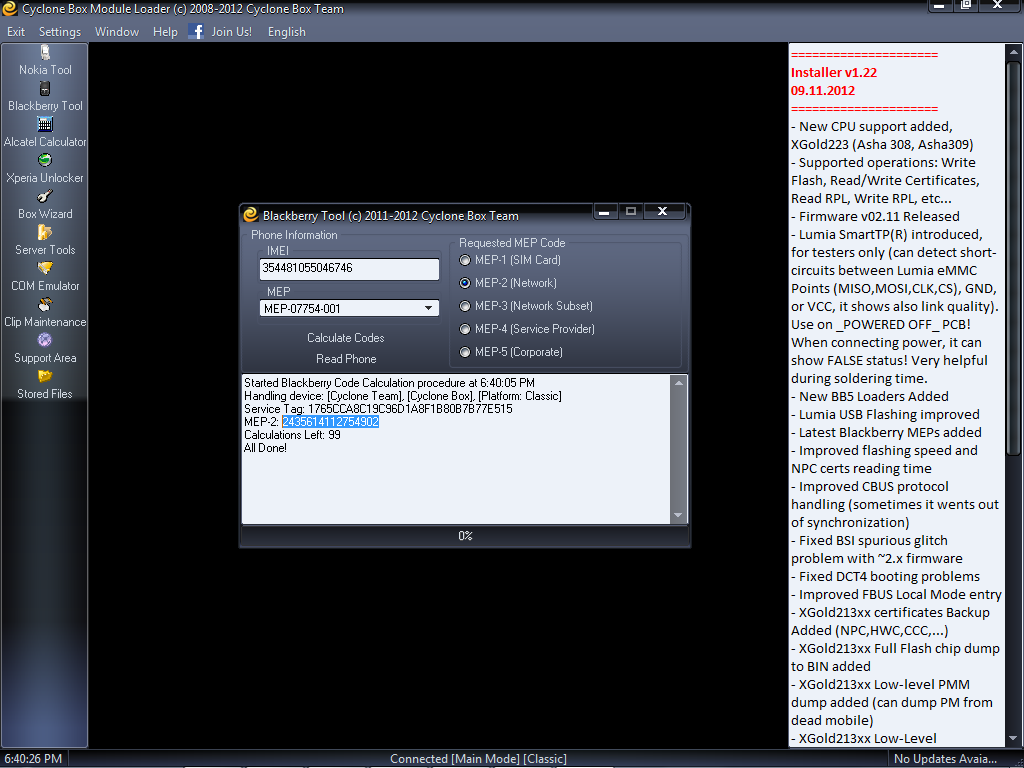1024x768 pixels.
Task: Choose MEP-3 (Network Subset) option
Action: pos(466,306)
